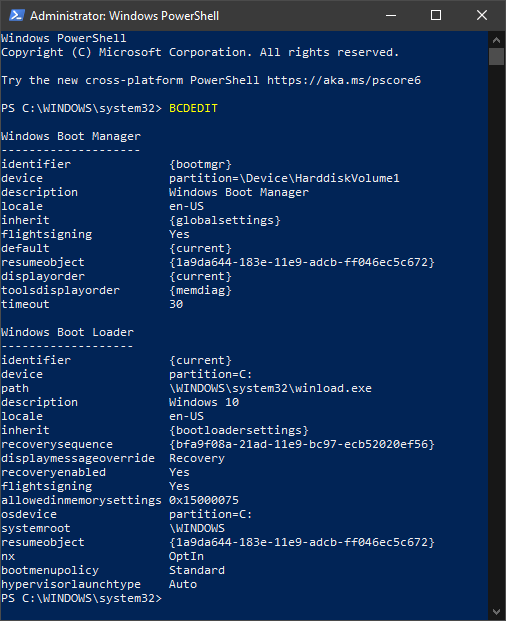
Task: Click the 'Windows Boot Manager' heading
Action: coord(71,136)
